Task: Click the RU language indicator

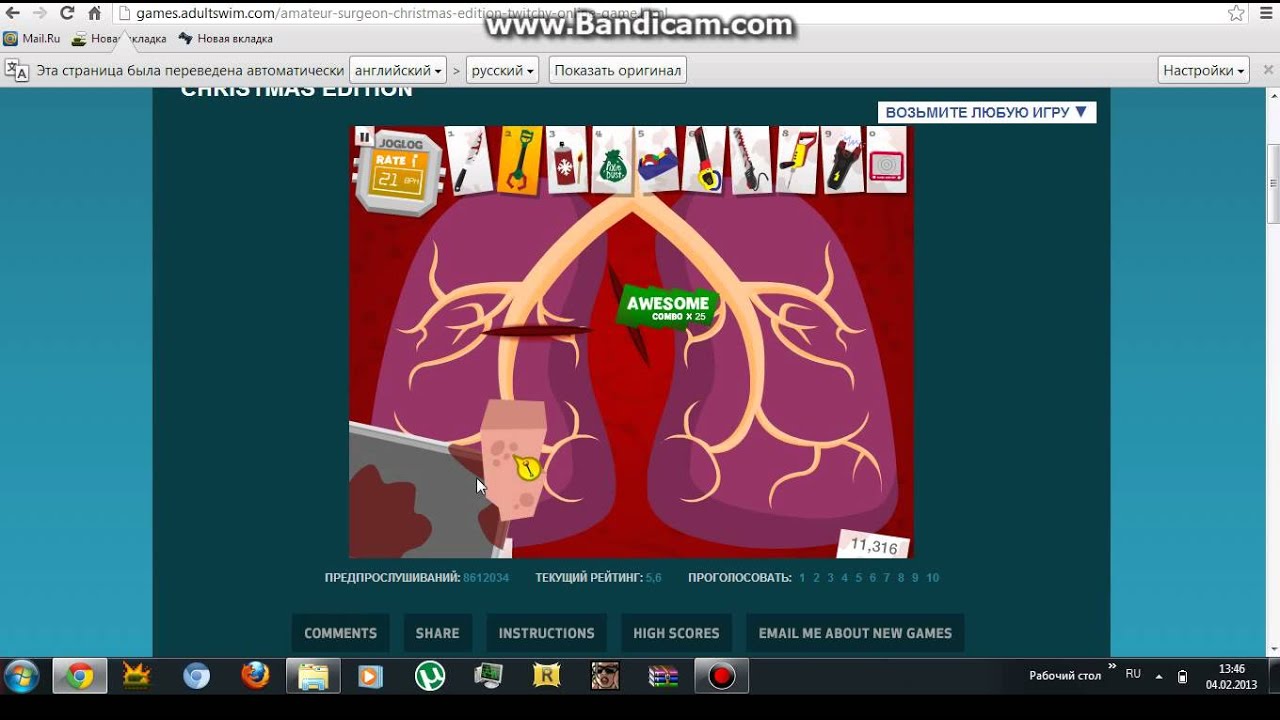Action: (1133, 674)
